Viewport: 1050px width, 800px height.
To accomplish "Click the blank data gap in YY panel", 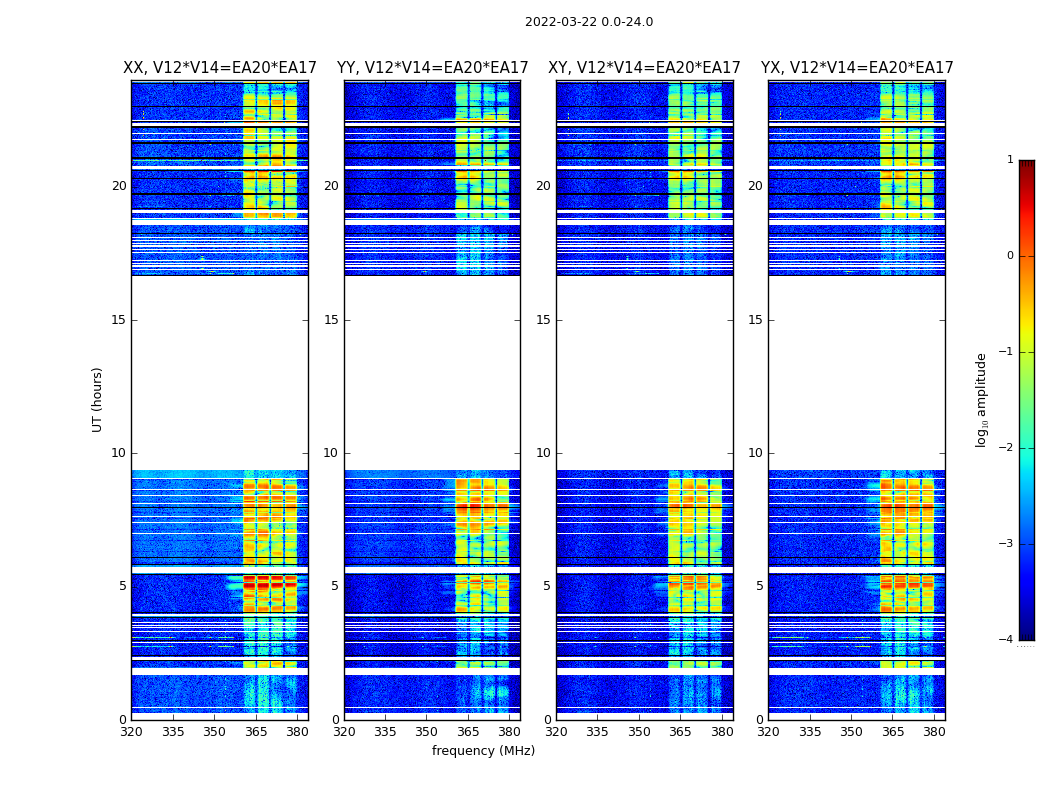I will click(433, 373).
